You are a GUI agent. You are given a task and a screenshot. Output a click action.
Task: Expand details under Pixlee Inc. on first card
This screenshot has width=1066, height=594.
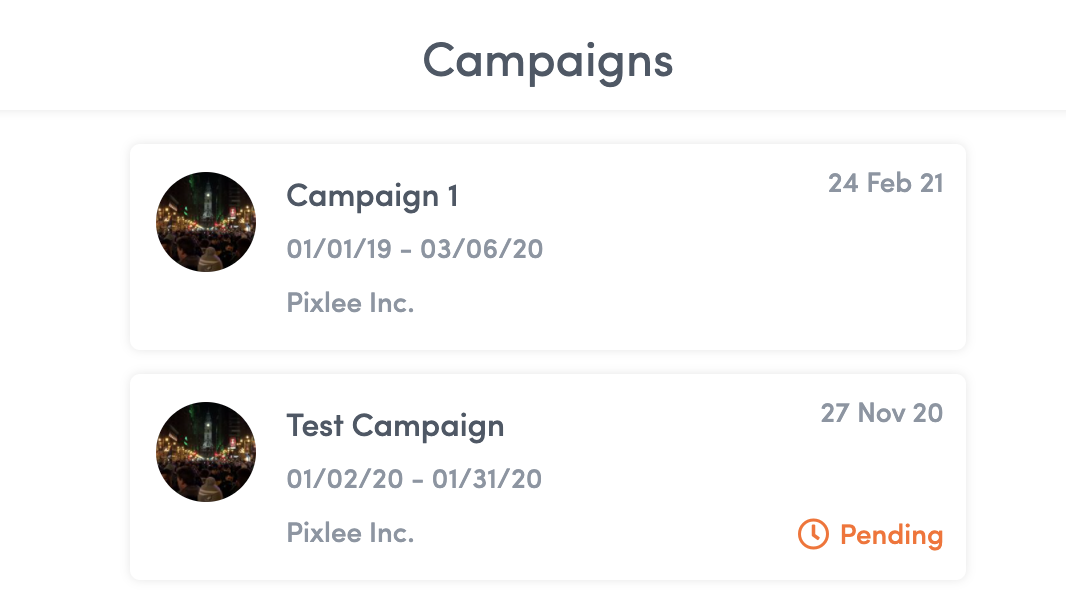(x=350, y=302)
